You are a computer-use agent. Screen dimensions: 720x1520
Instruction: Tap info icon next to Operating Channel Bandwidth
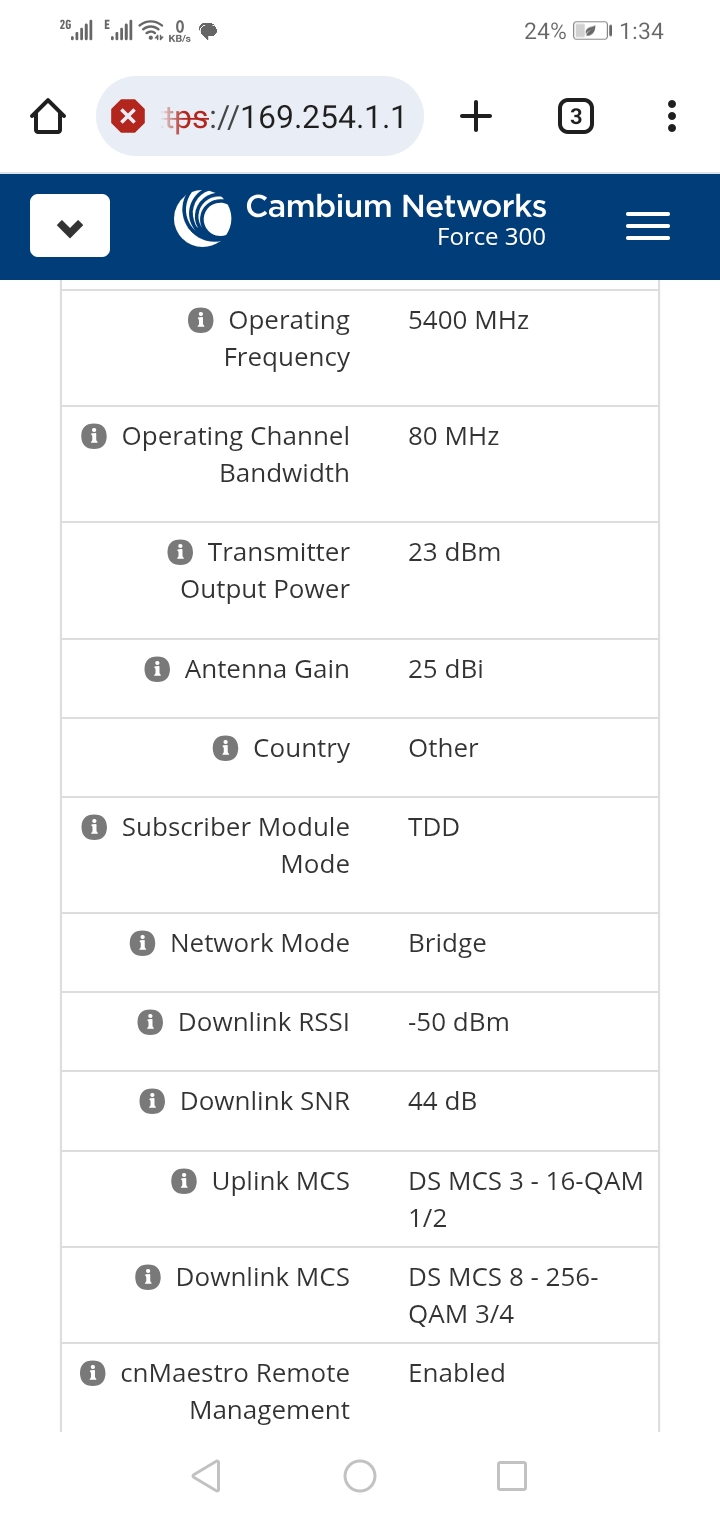93,436
